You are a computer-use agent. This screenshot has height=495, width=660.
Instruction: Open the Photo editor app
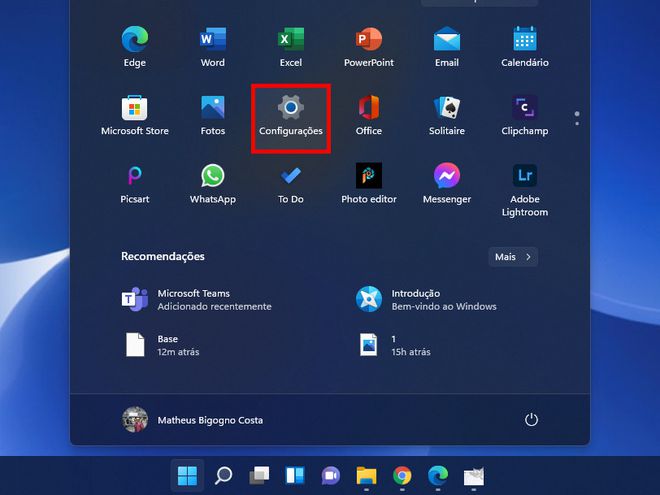coord(369,184)
